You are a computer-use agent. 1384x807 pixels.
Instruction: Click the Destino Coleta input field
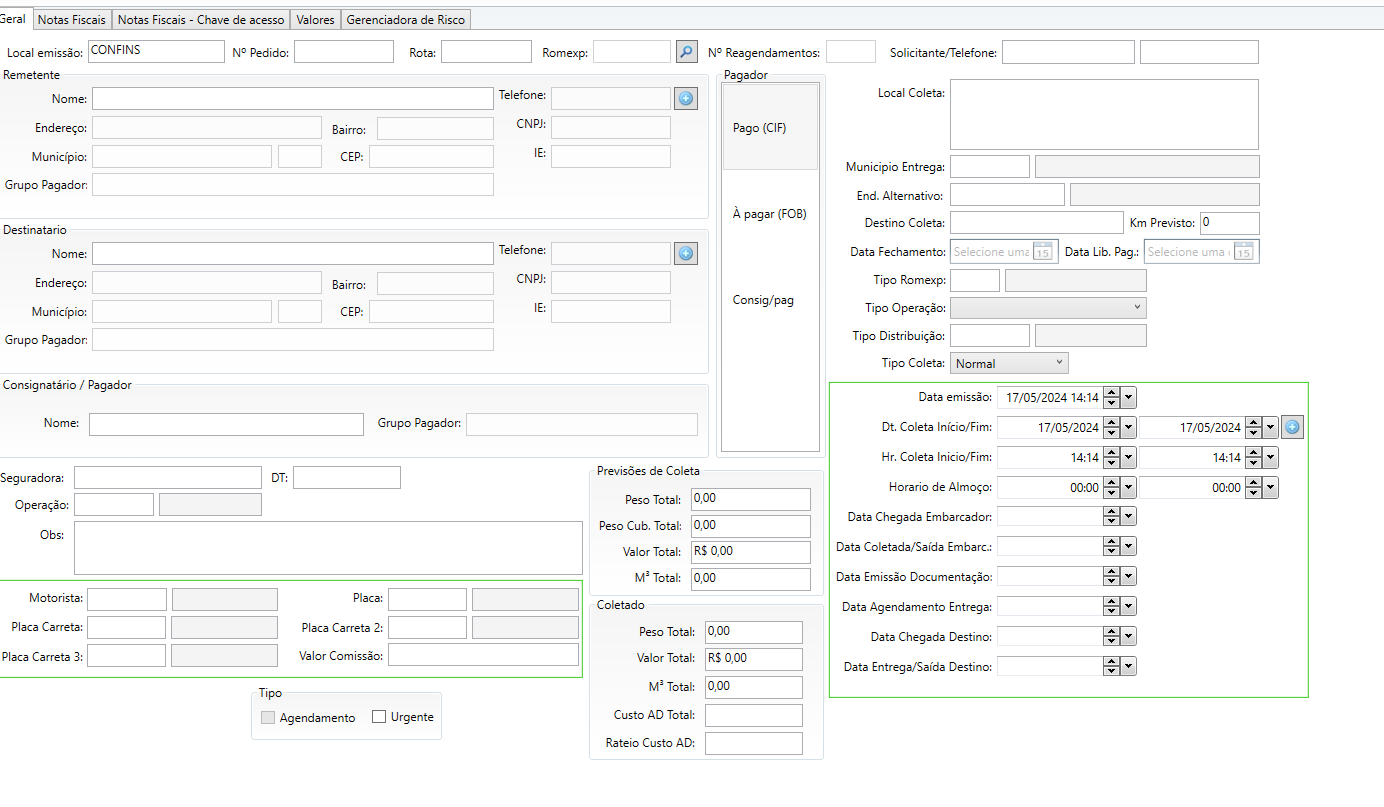[x=1037, y=223]
